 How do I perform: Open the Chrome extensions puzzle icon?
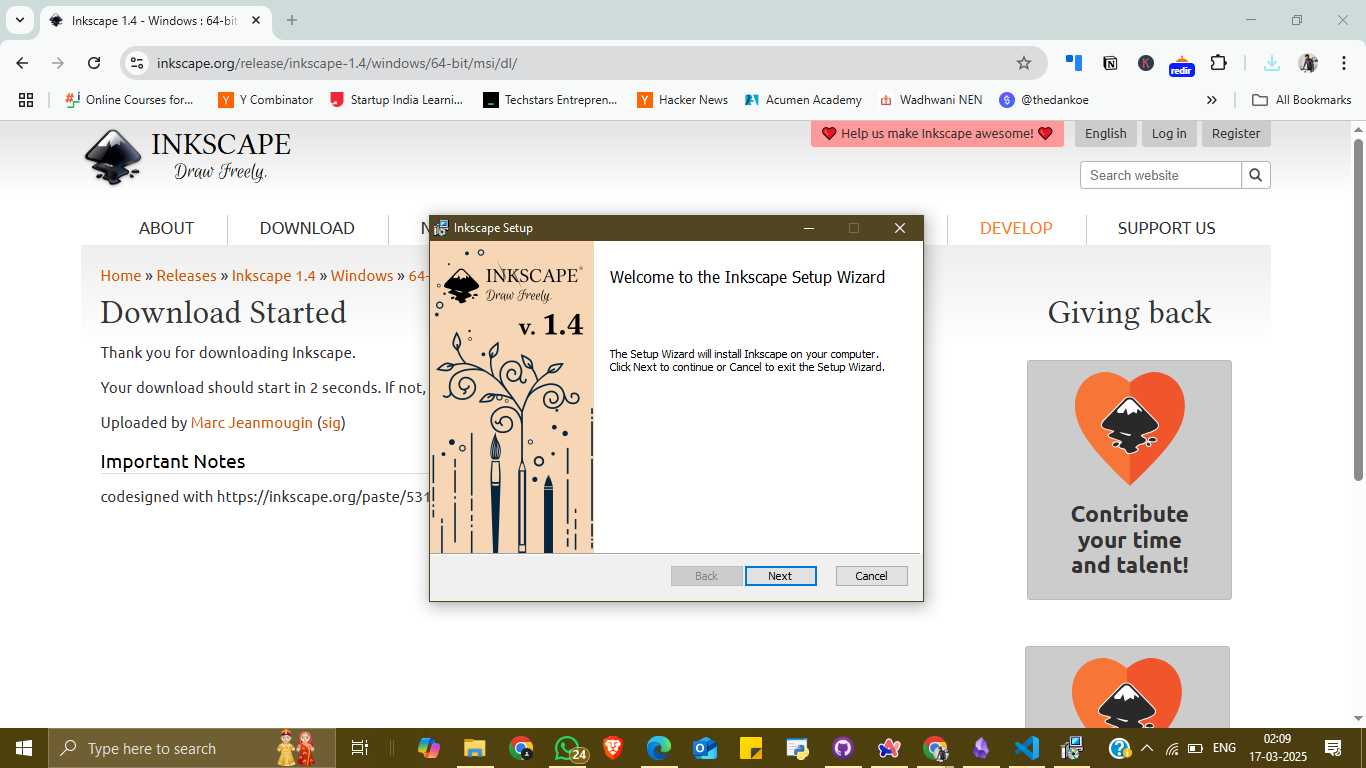tap(1218, 63)
